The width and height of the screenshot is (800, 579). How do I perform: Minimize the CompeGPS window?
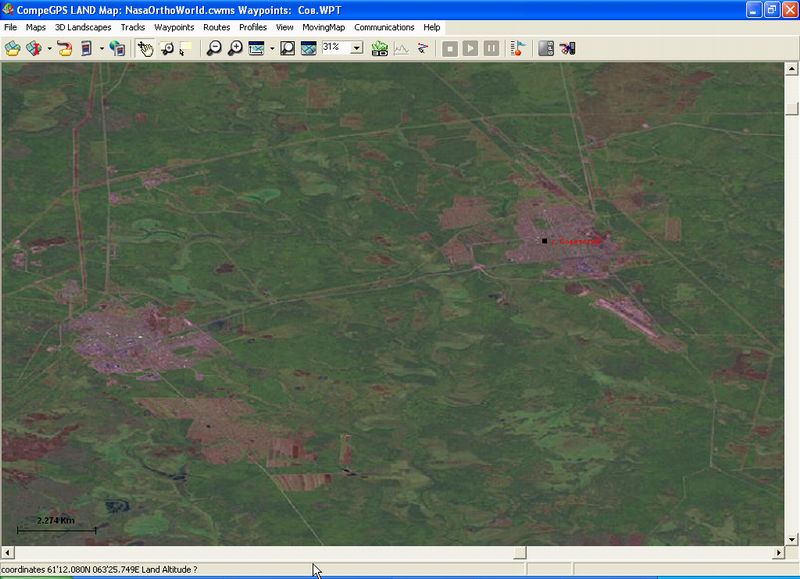754,10
